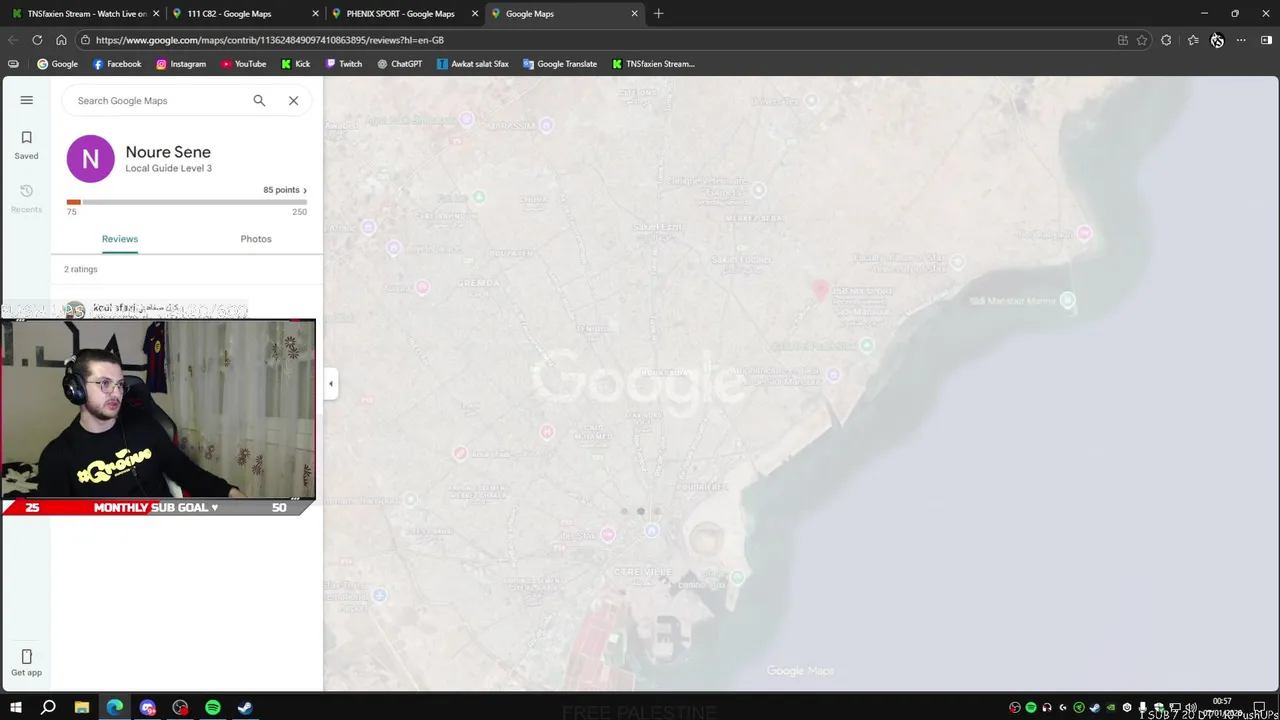Open the app available grid icon
The height and width of the screenshot is (720, 1280).
(1123, 40)
